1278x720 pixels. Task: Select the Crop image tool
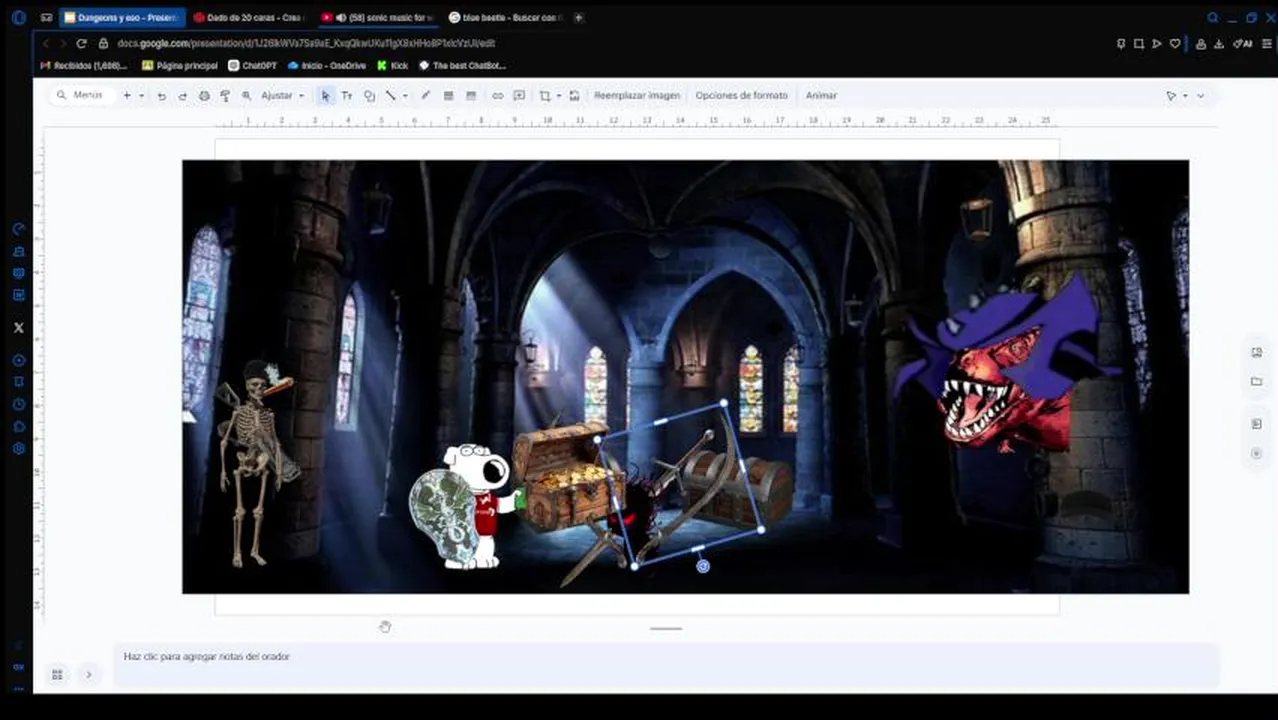click(545, 96)
